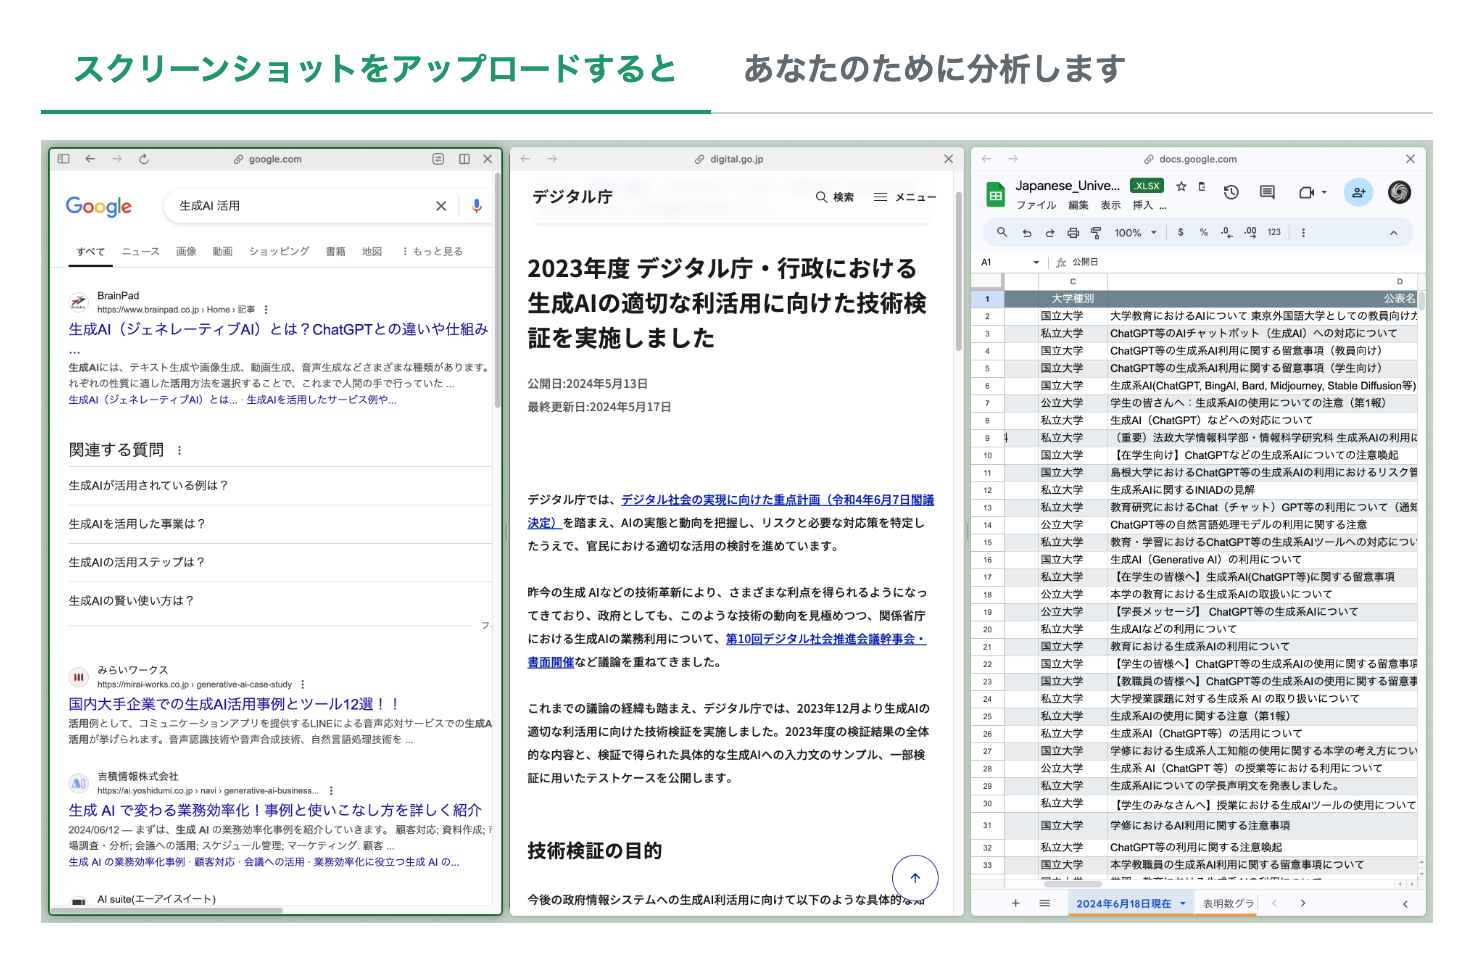
Task: Click the upload tab スクリーンショットをアップロードすると
Action: (x=375, y=69)
